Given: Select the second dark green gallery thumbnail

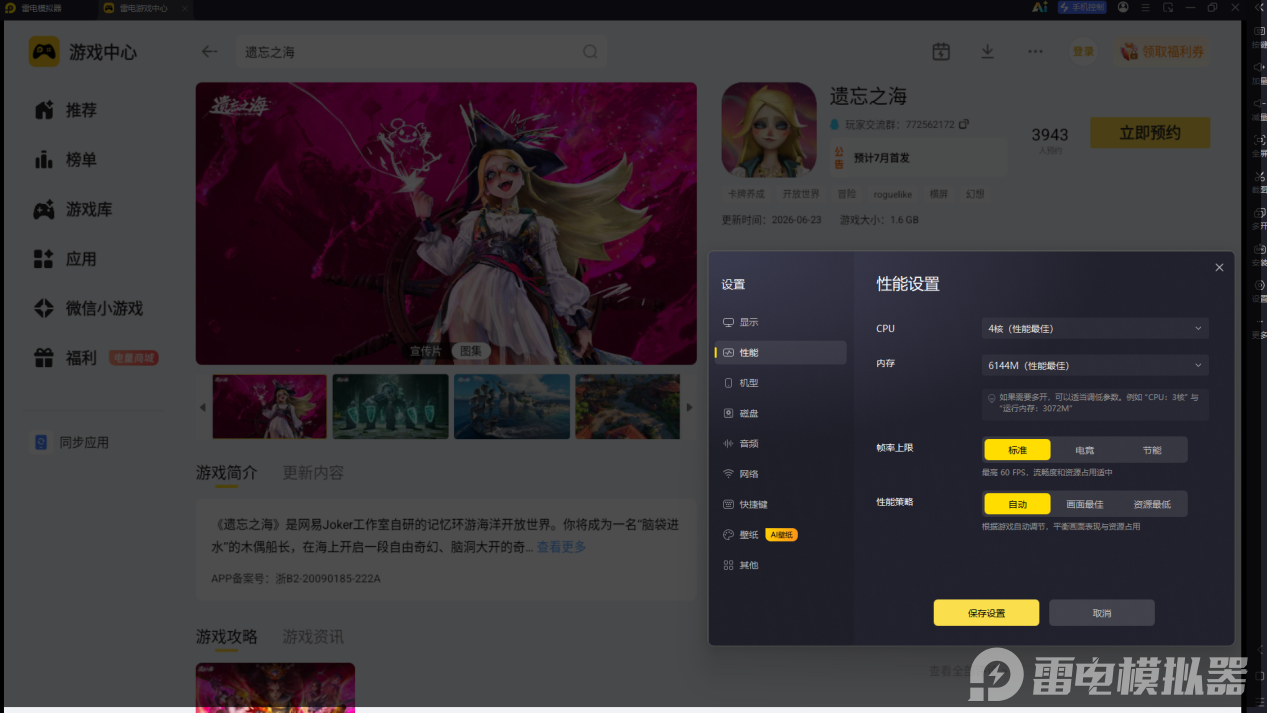Looking at the screenshot, I should coord(391,407).
